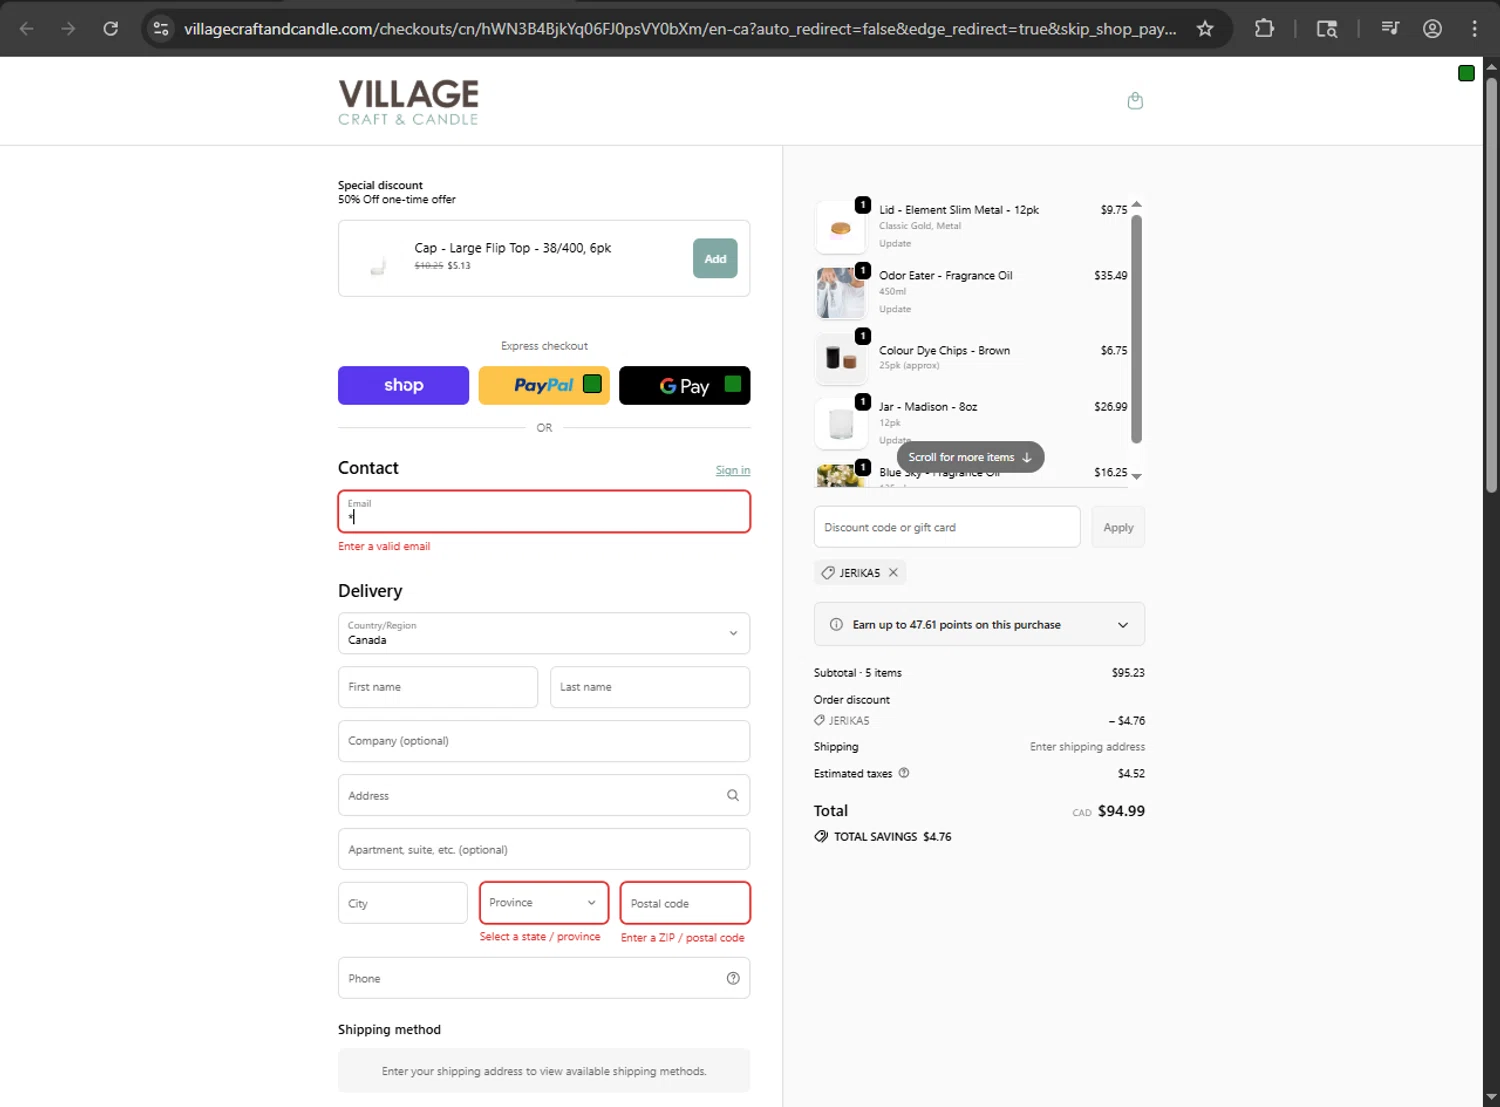Open the tab search icon in toolbar
Viewport: 1500px width, 1107px height.
coord(1327,28)
